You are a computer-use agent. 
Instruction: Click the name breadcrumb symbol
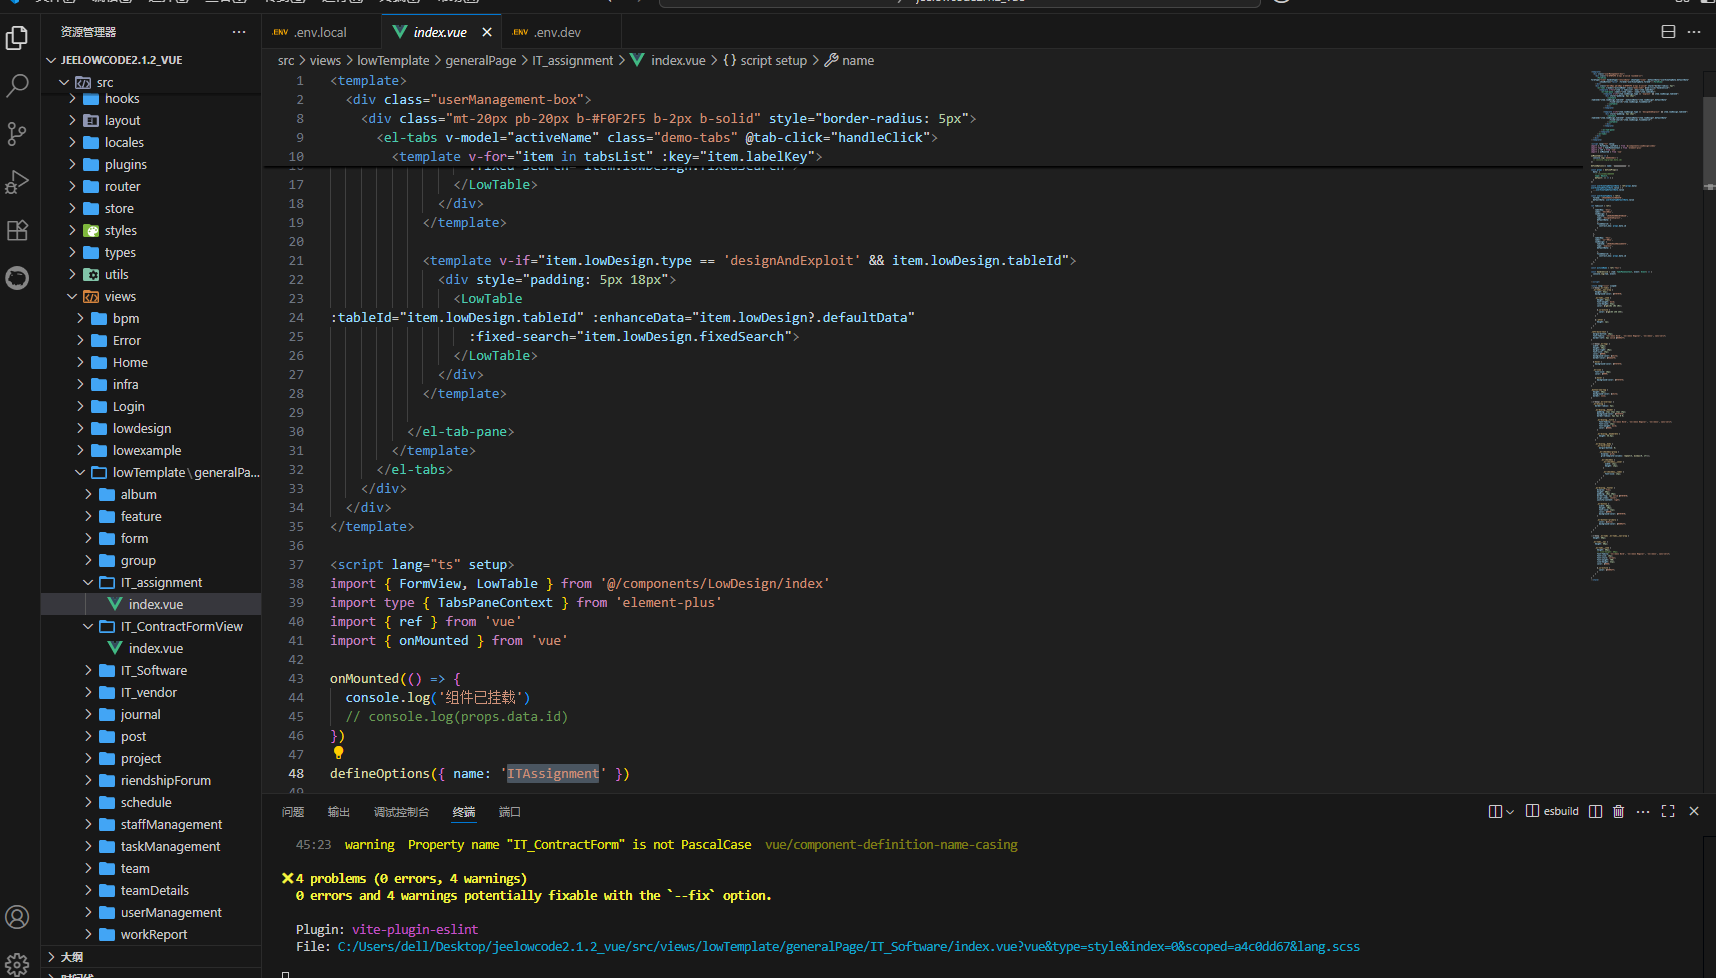[849, 61]
